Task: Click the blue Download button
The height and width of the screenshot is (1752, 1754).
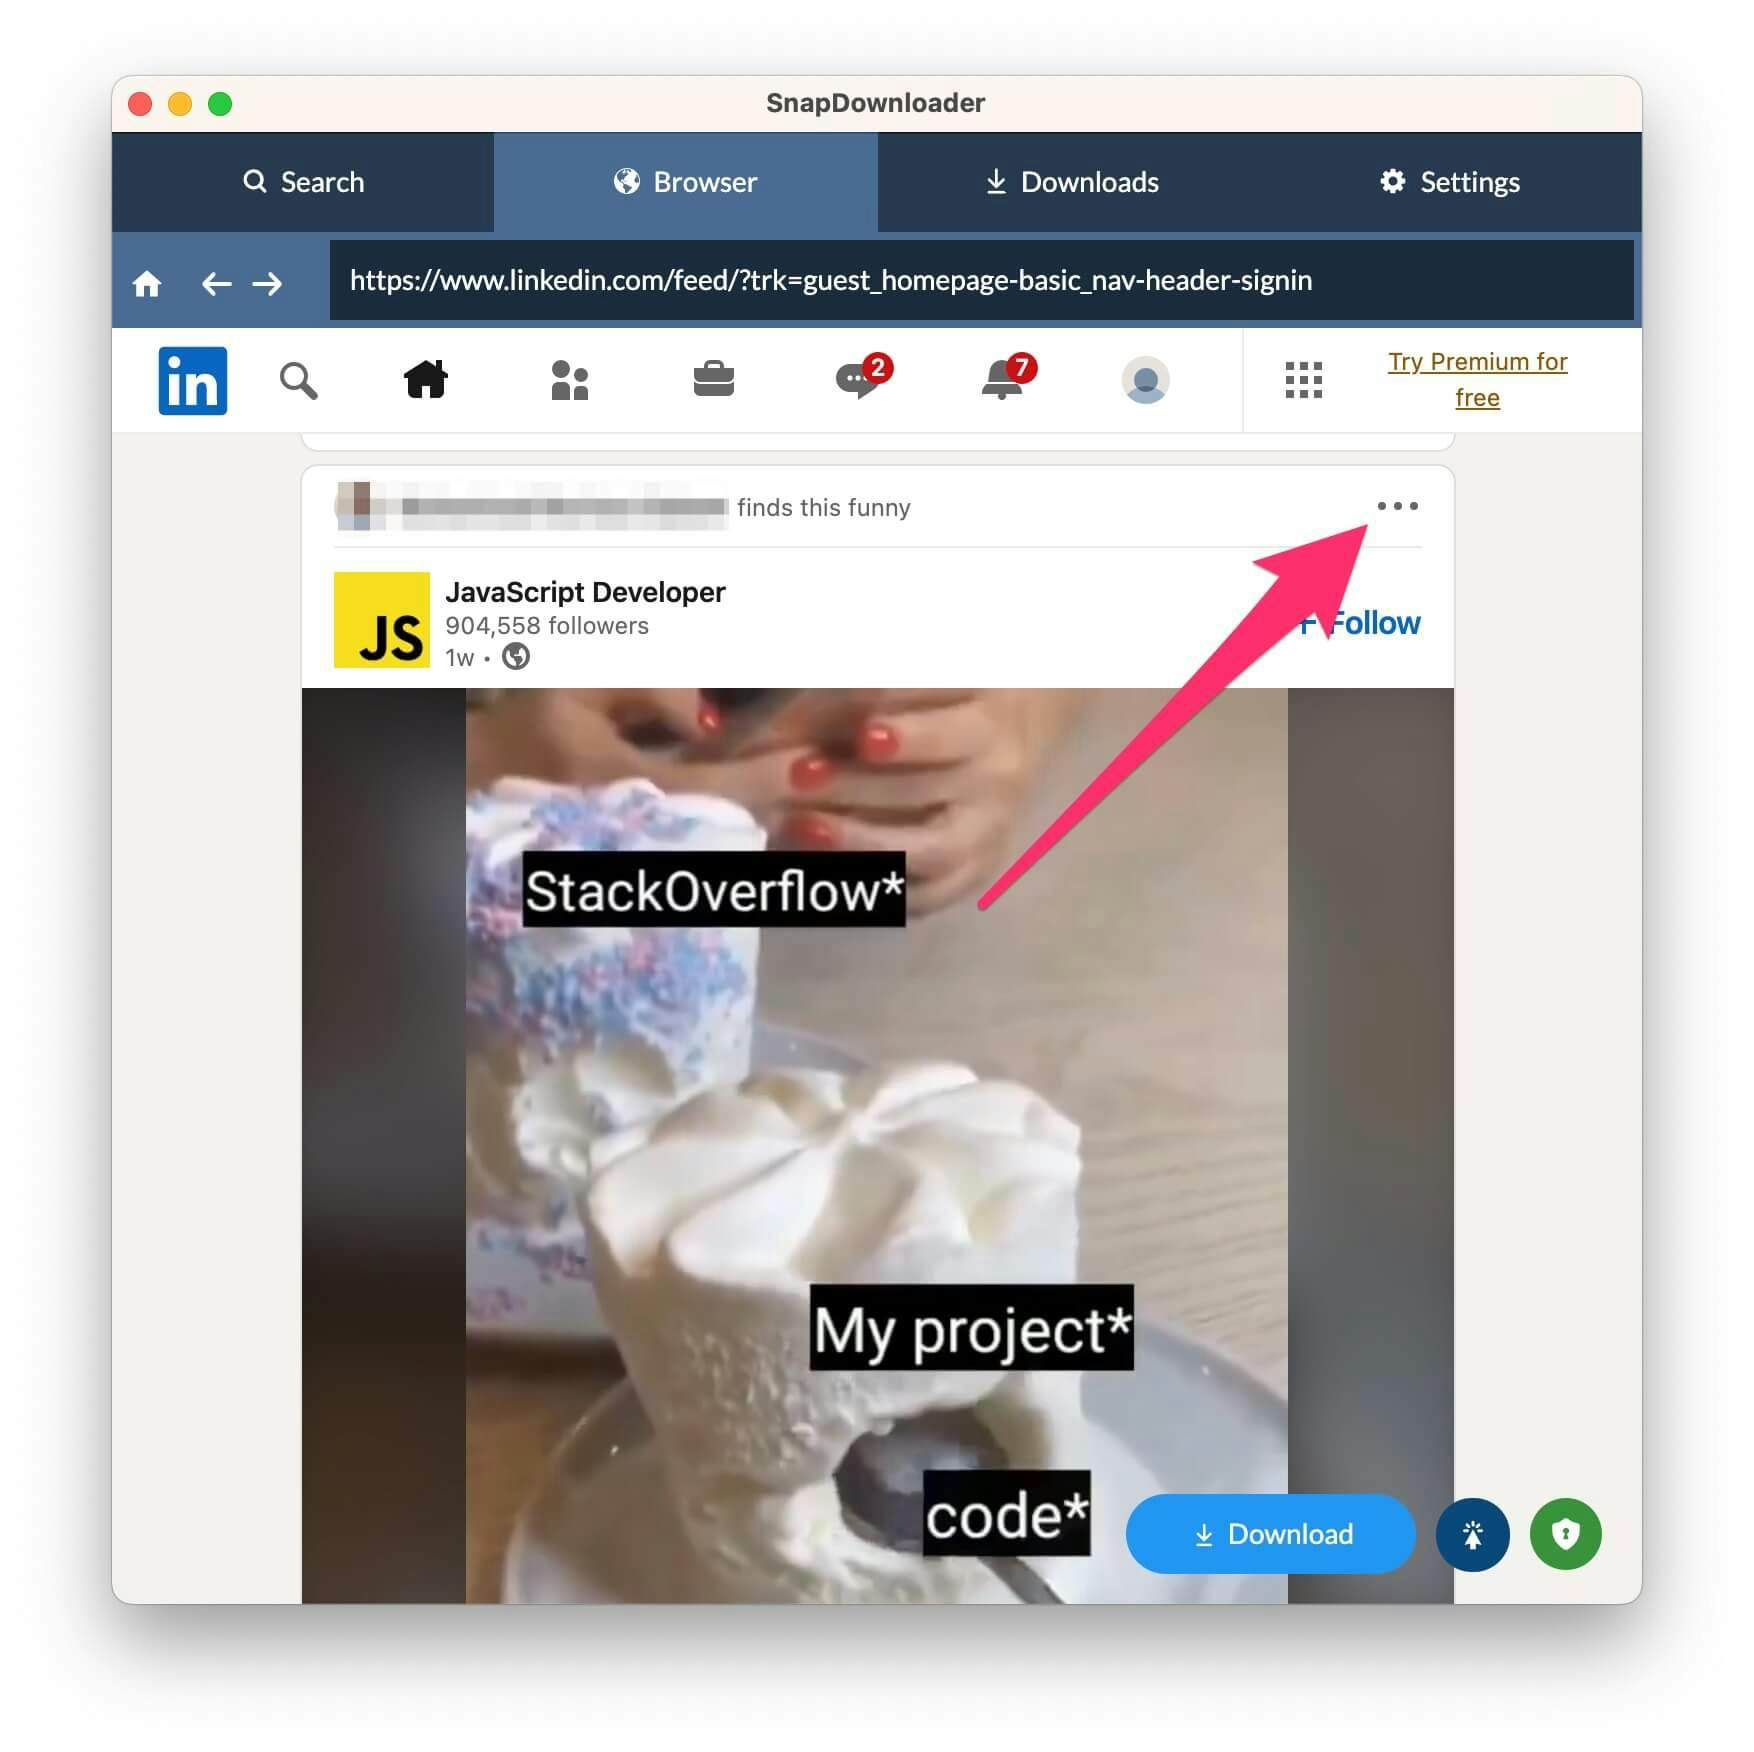Action: pyautogui.click(x=1271, y=1534)
